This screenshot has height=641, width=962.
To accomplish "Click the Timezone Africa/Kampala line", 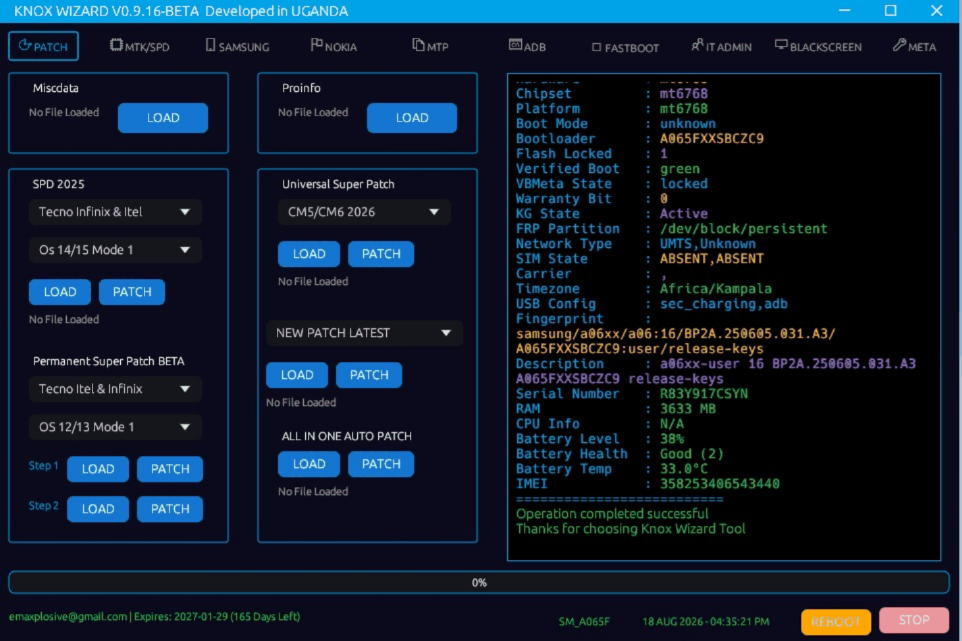I will [x=644, y=289].
